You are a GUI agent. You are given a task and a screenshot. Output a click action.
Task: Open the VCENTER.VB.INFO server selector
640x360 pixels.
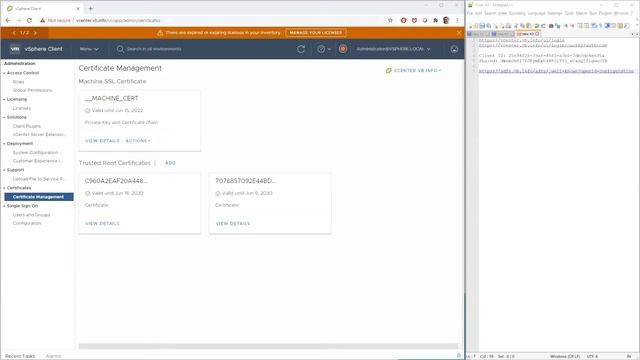414,71
